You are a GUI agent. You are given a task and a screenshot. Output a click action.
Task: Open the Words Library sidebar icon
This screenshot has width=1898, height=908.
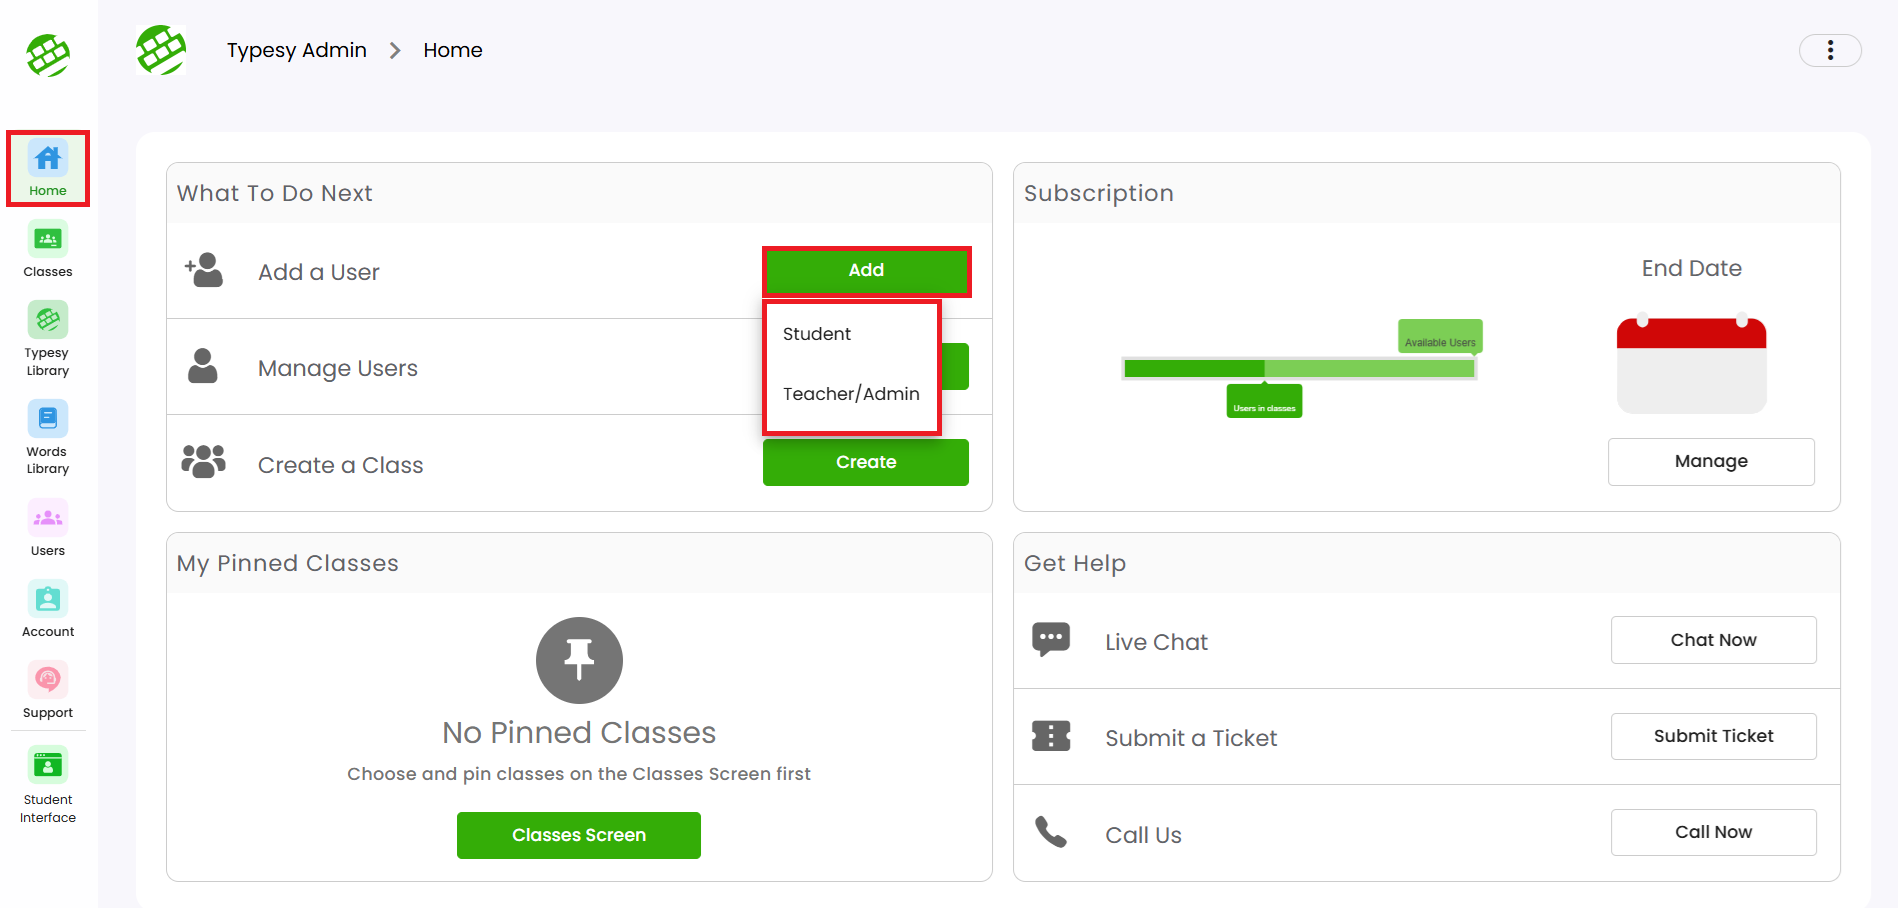(48, 419)
